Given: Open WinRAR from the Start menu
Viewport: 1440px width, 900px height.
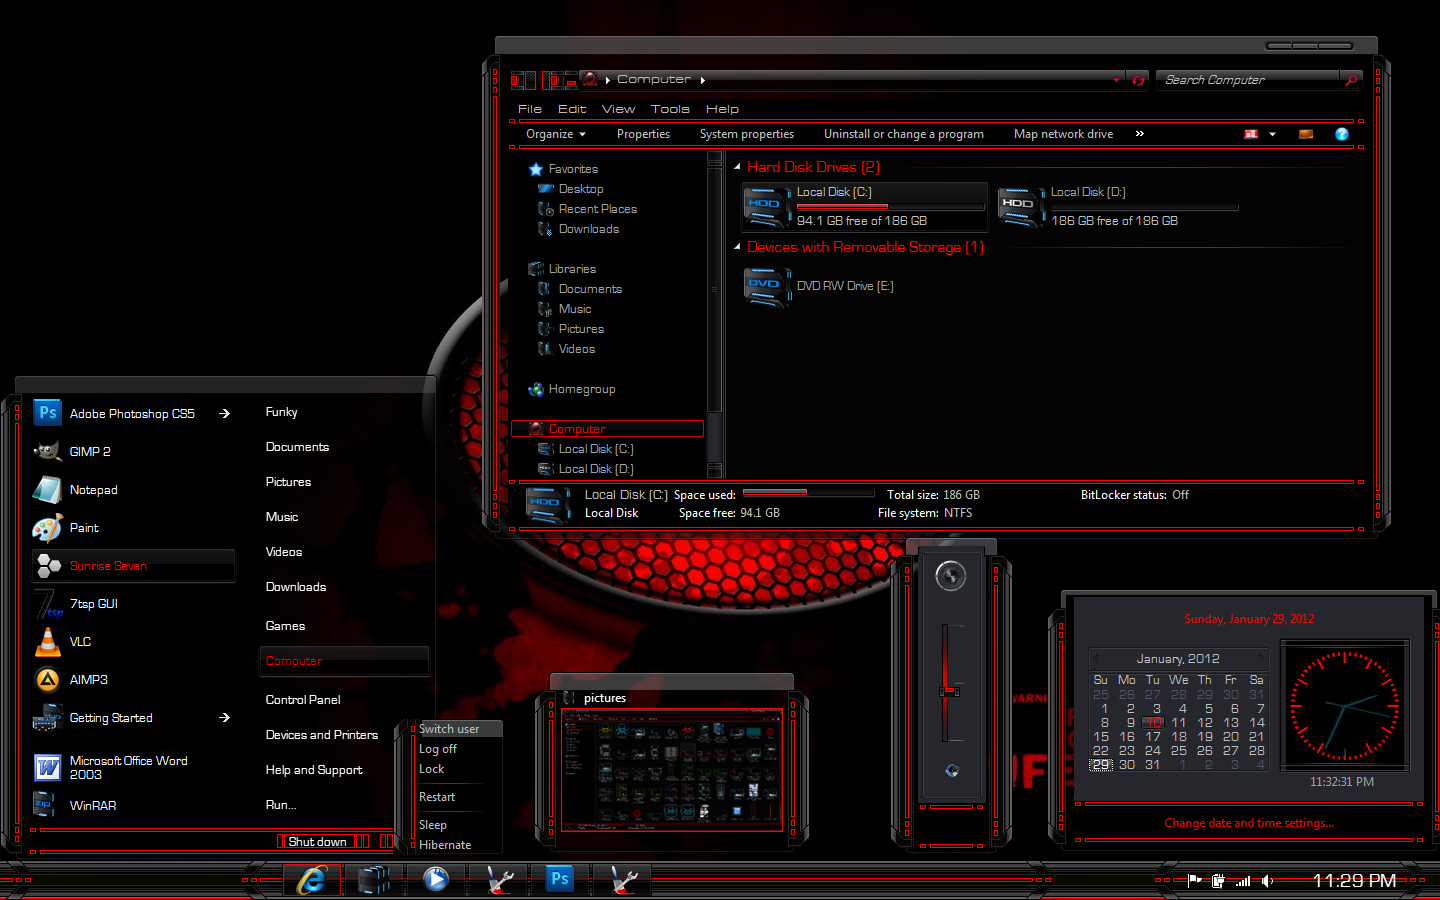Looking at the screenshot, I should pyautogui.click(x=94, y=805).
